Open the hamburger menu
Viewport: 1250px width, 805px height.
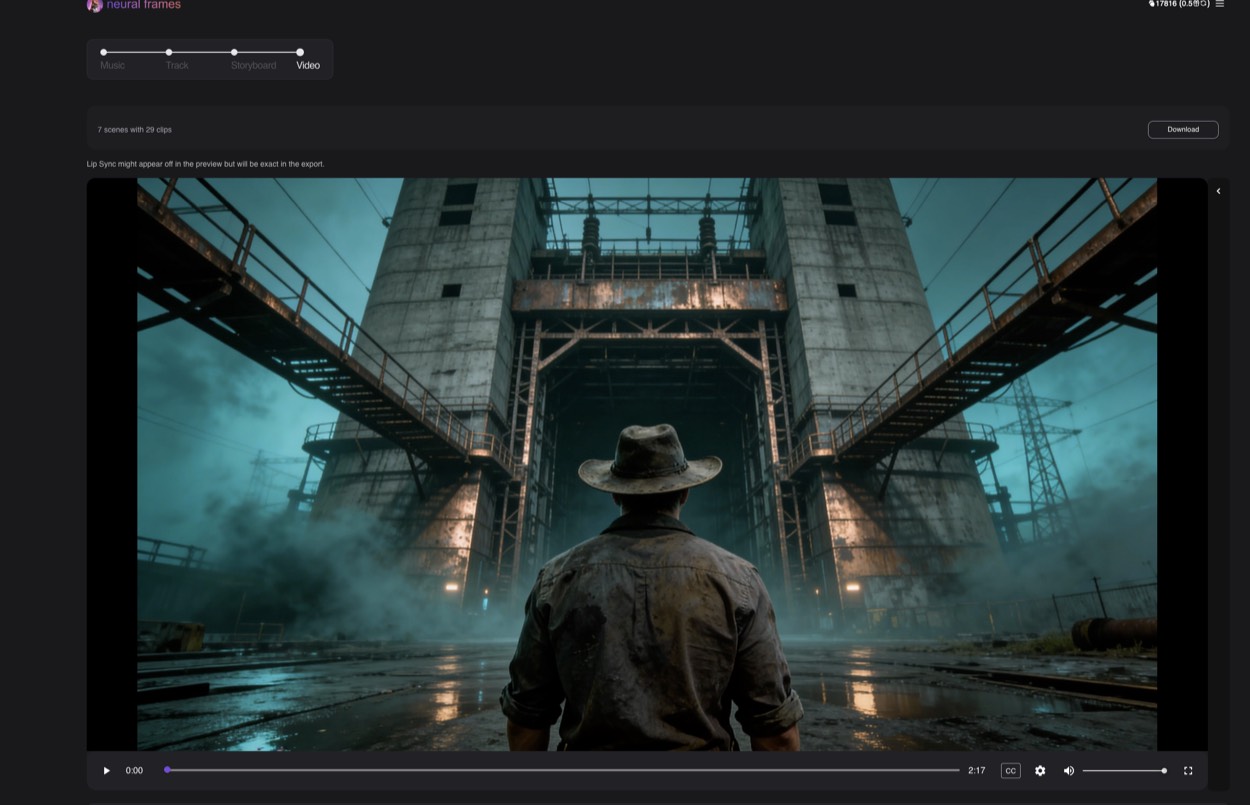(1220, 4)
